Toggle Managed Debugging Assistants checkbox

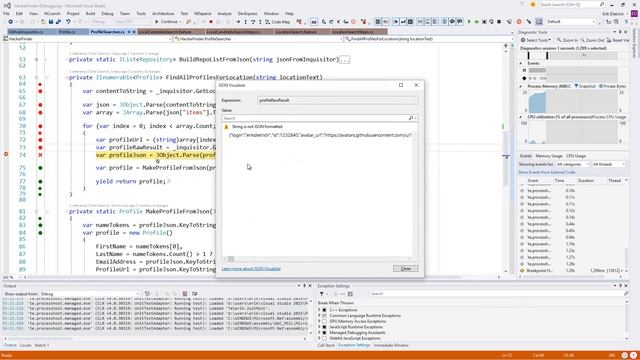(324, 333)
